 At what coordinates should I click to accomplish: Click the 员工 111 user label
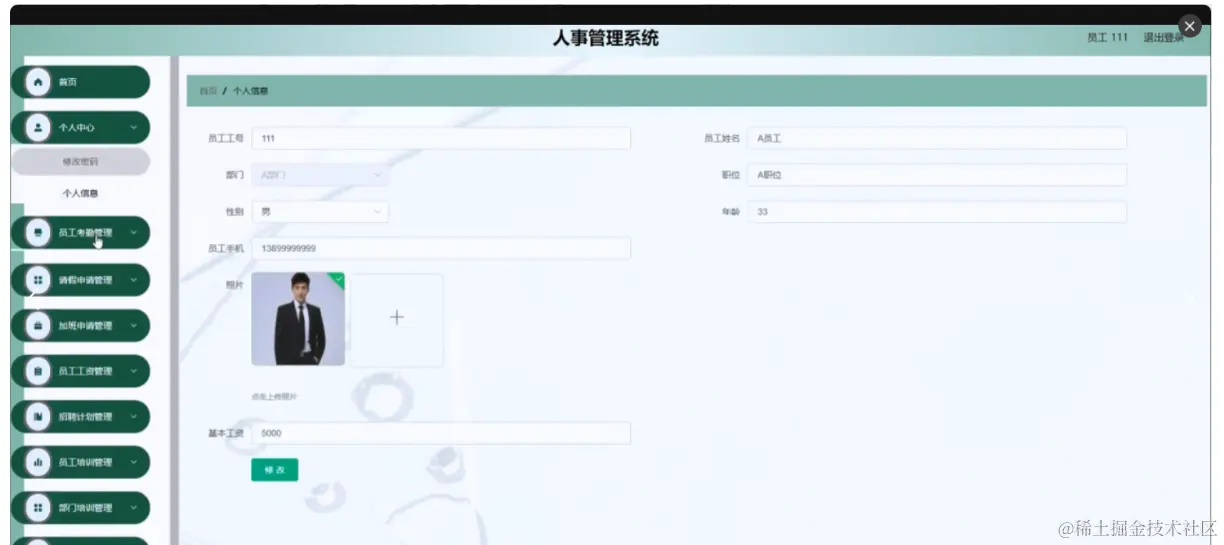pyautogui.click(x=1107, y=38)
